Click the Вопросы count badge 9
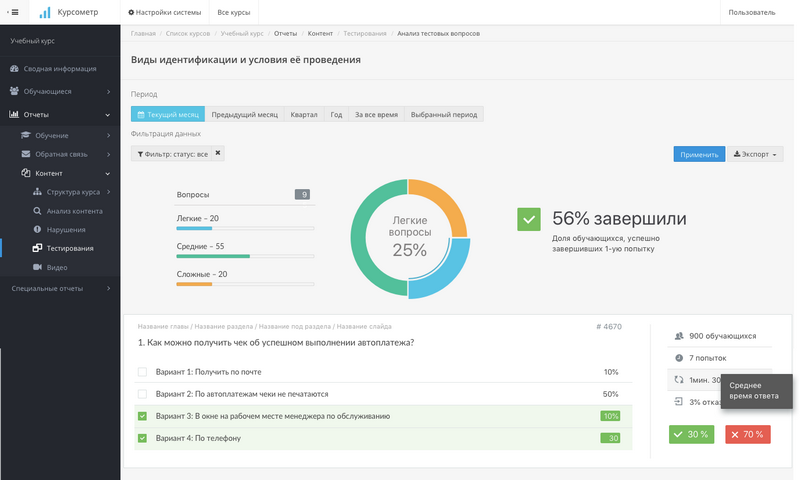This screenshot has width=800, height=480. pyautogui.click(x=302, y=194)
